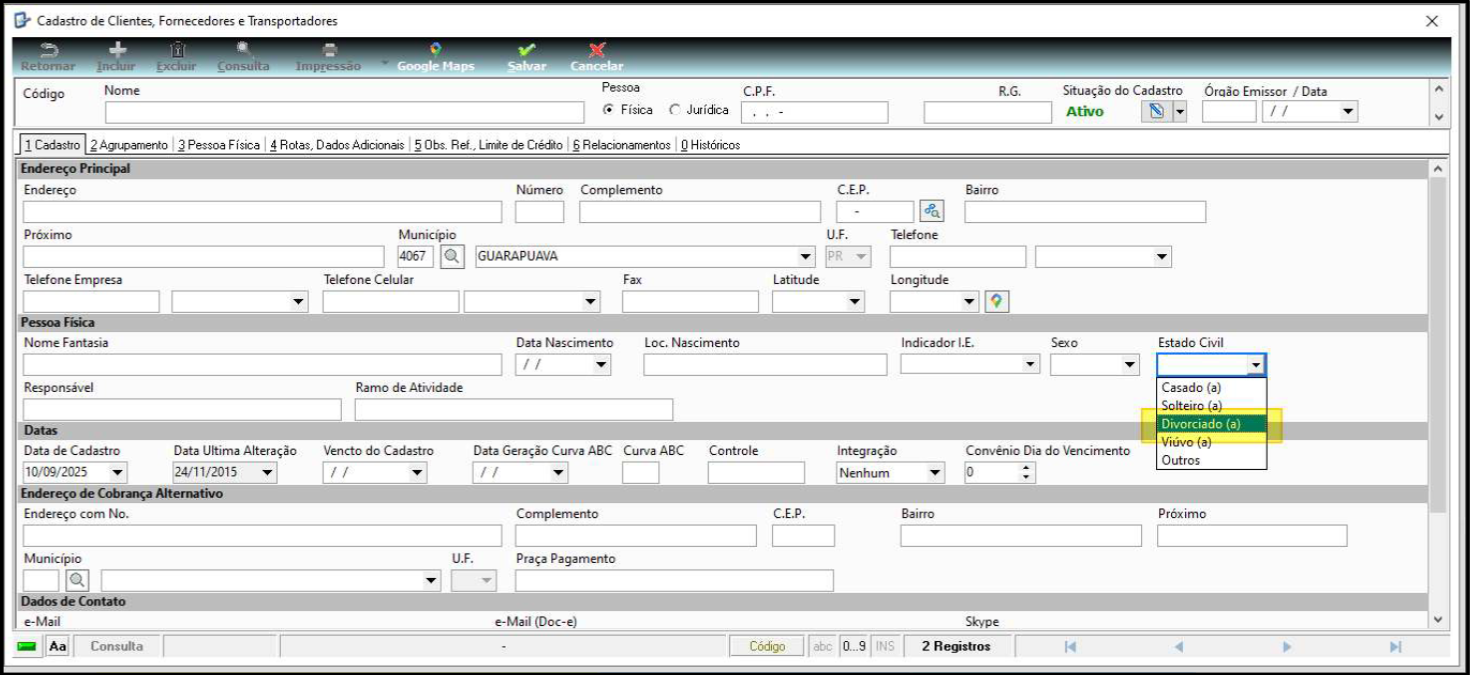Click the Incluir plus icon
Screen dimensions: 1470x675
pos(117,50)
